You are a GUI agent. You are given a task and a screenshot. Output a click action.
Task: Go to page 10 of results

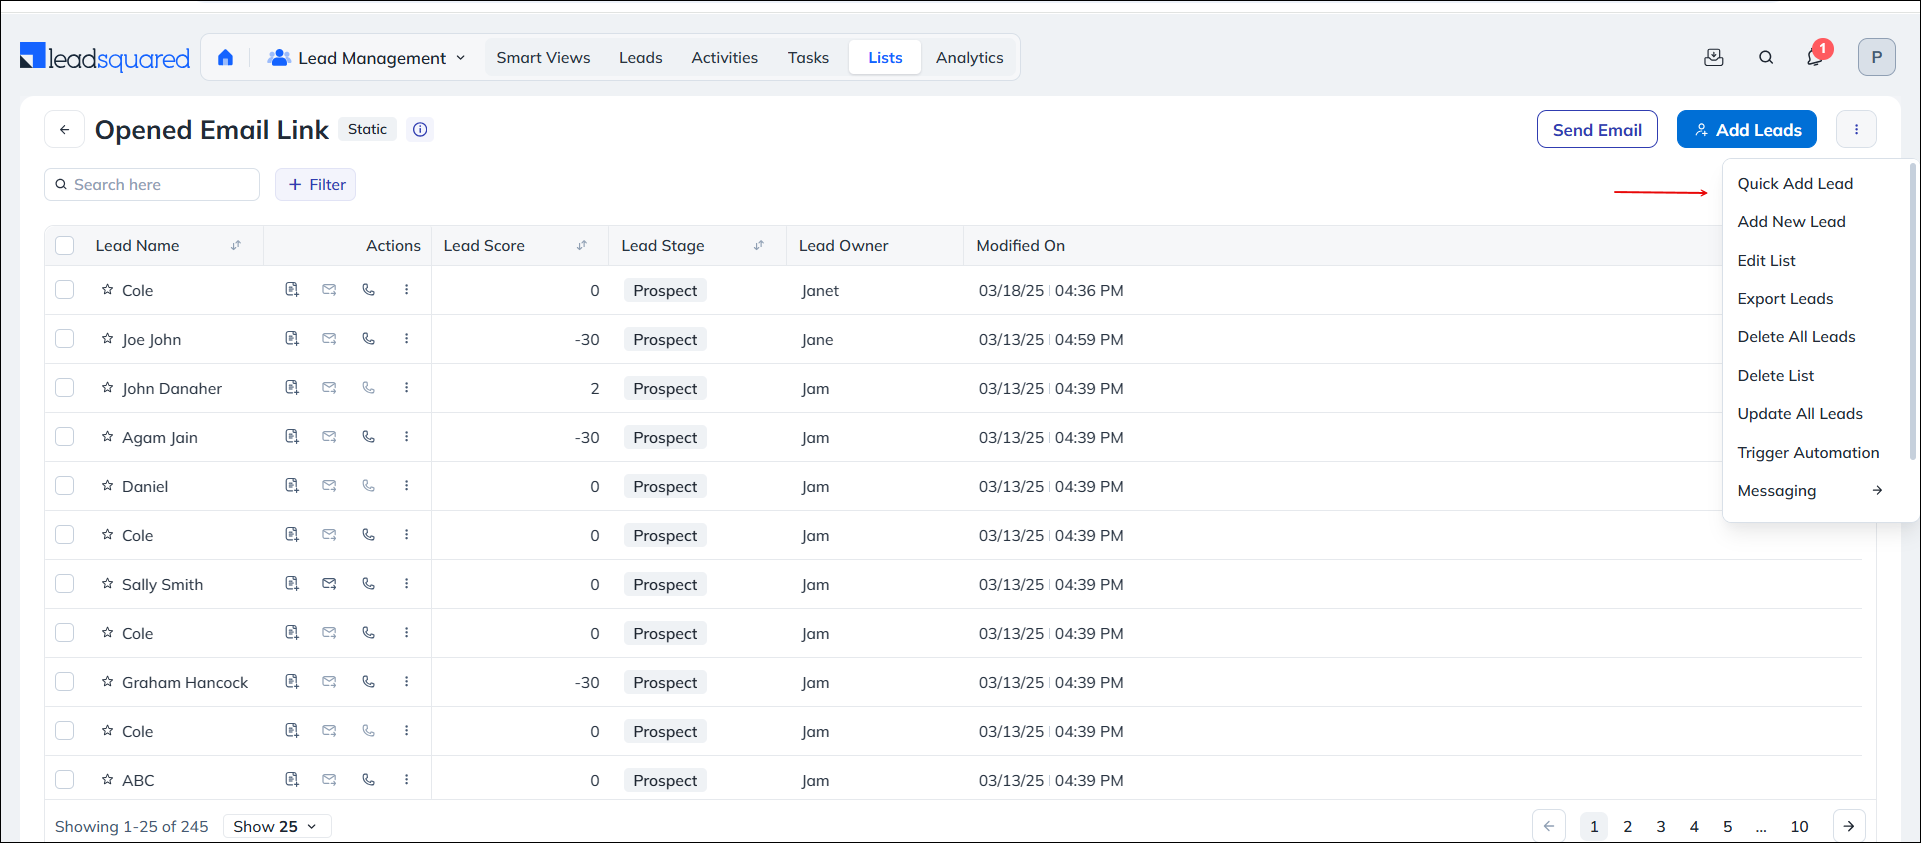tap(1799, 826)
